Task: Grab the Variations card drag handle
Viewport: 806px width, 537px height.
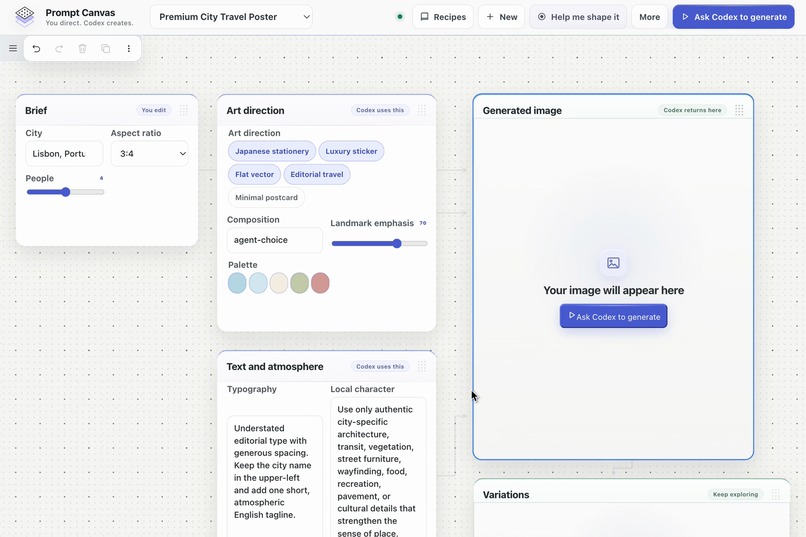Action: pyautogui.click(x=776, y=494)
